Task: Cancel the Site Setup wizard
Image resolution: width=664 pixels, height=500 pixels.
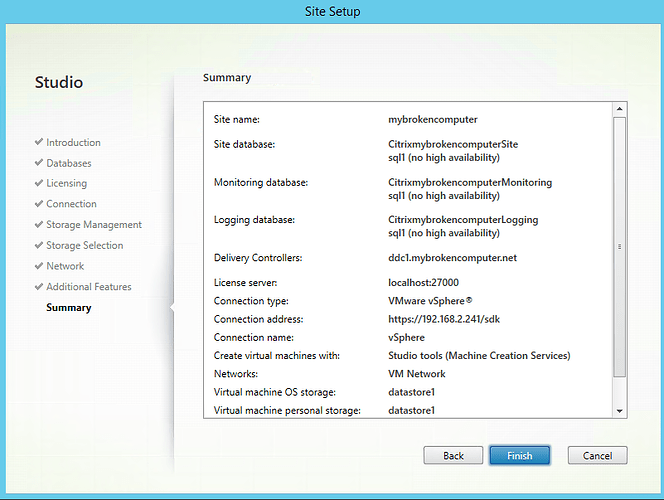Action: (x=597, y=455)
